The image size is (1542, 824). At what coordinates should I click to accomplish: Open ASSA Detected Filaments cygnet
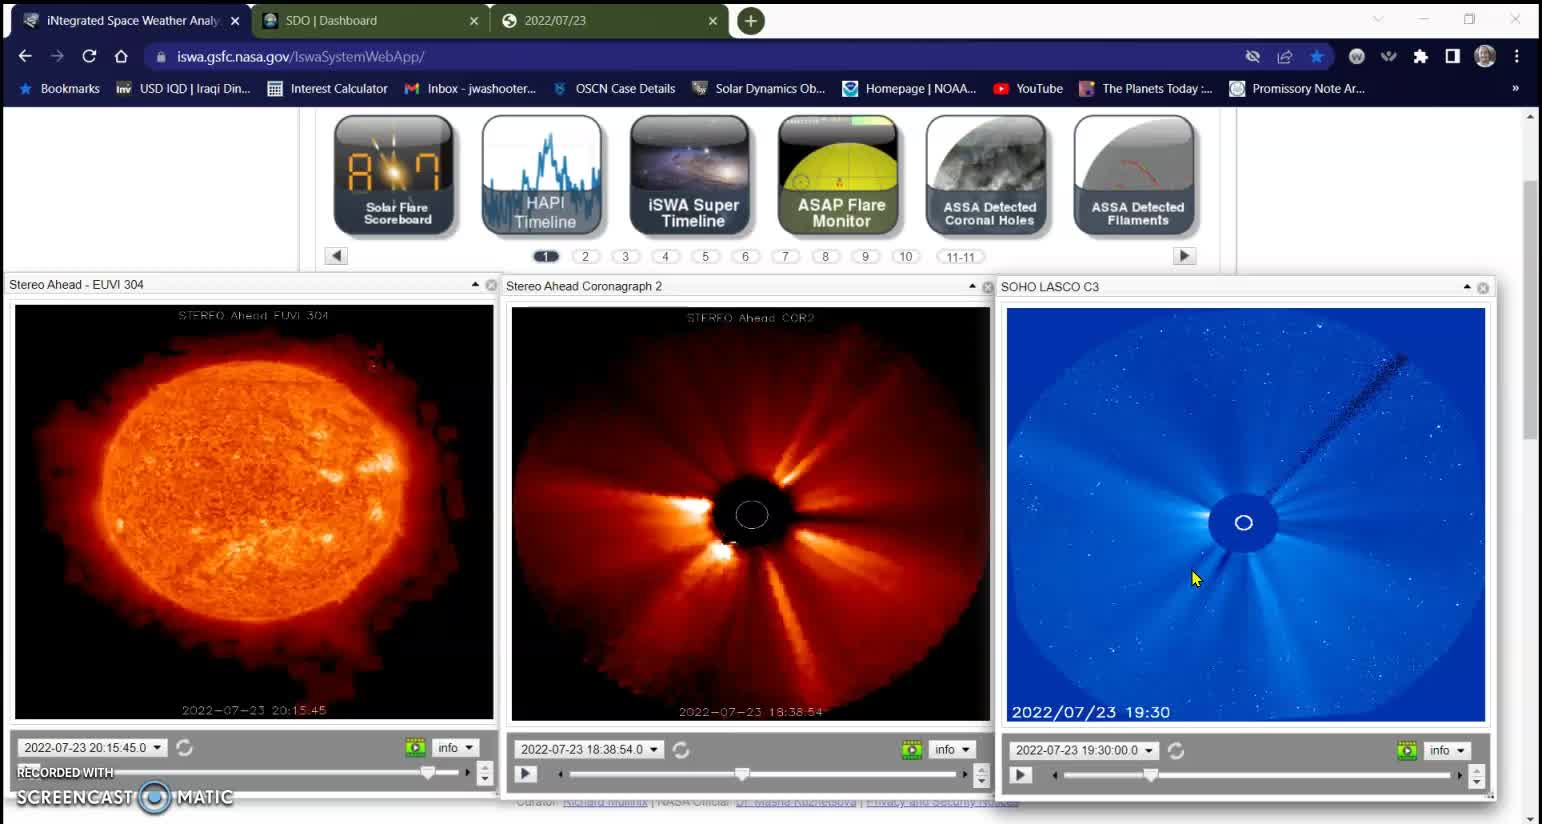point(1134,176)
